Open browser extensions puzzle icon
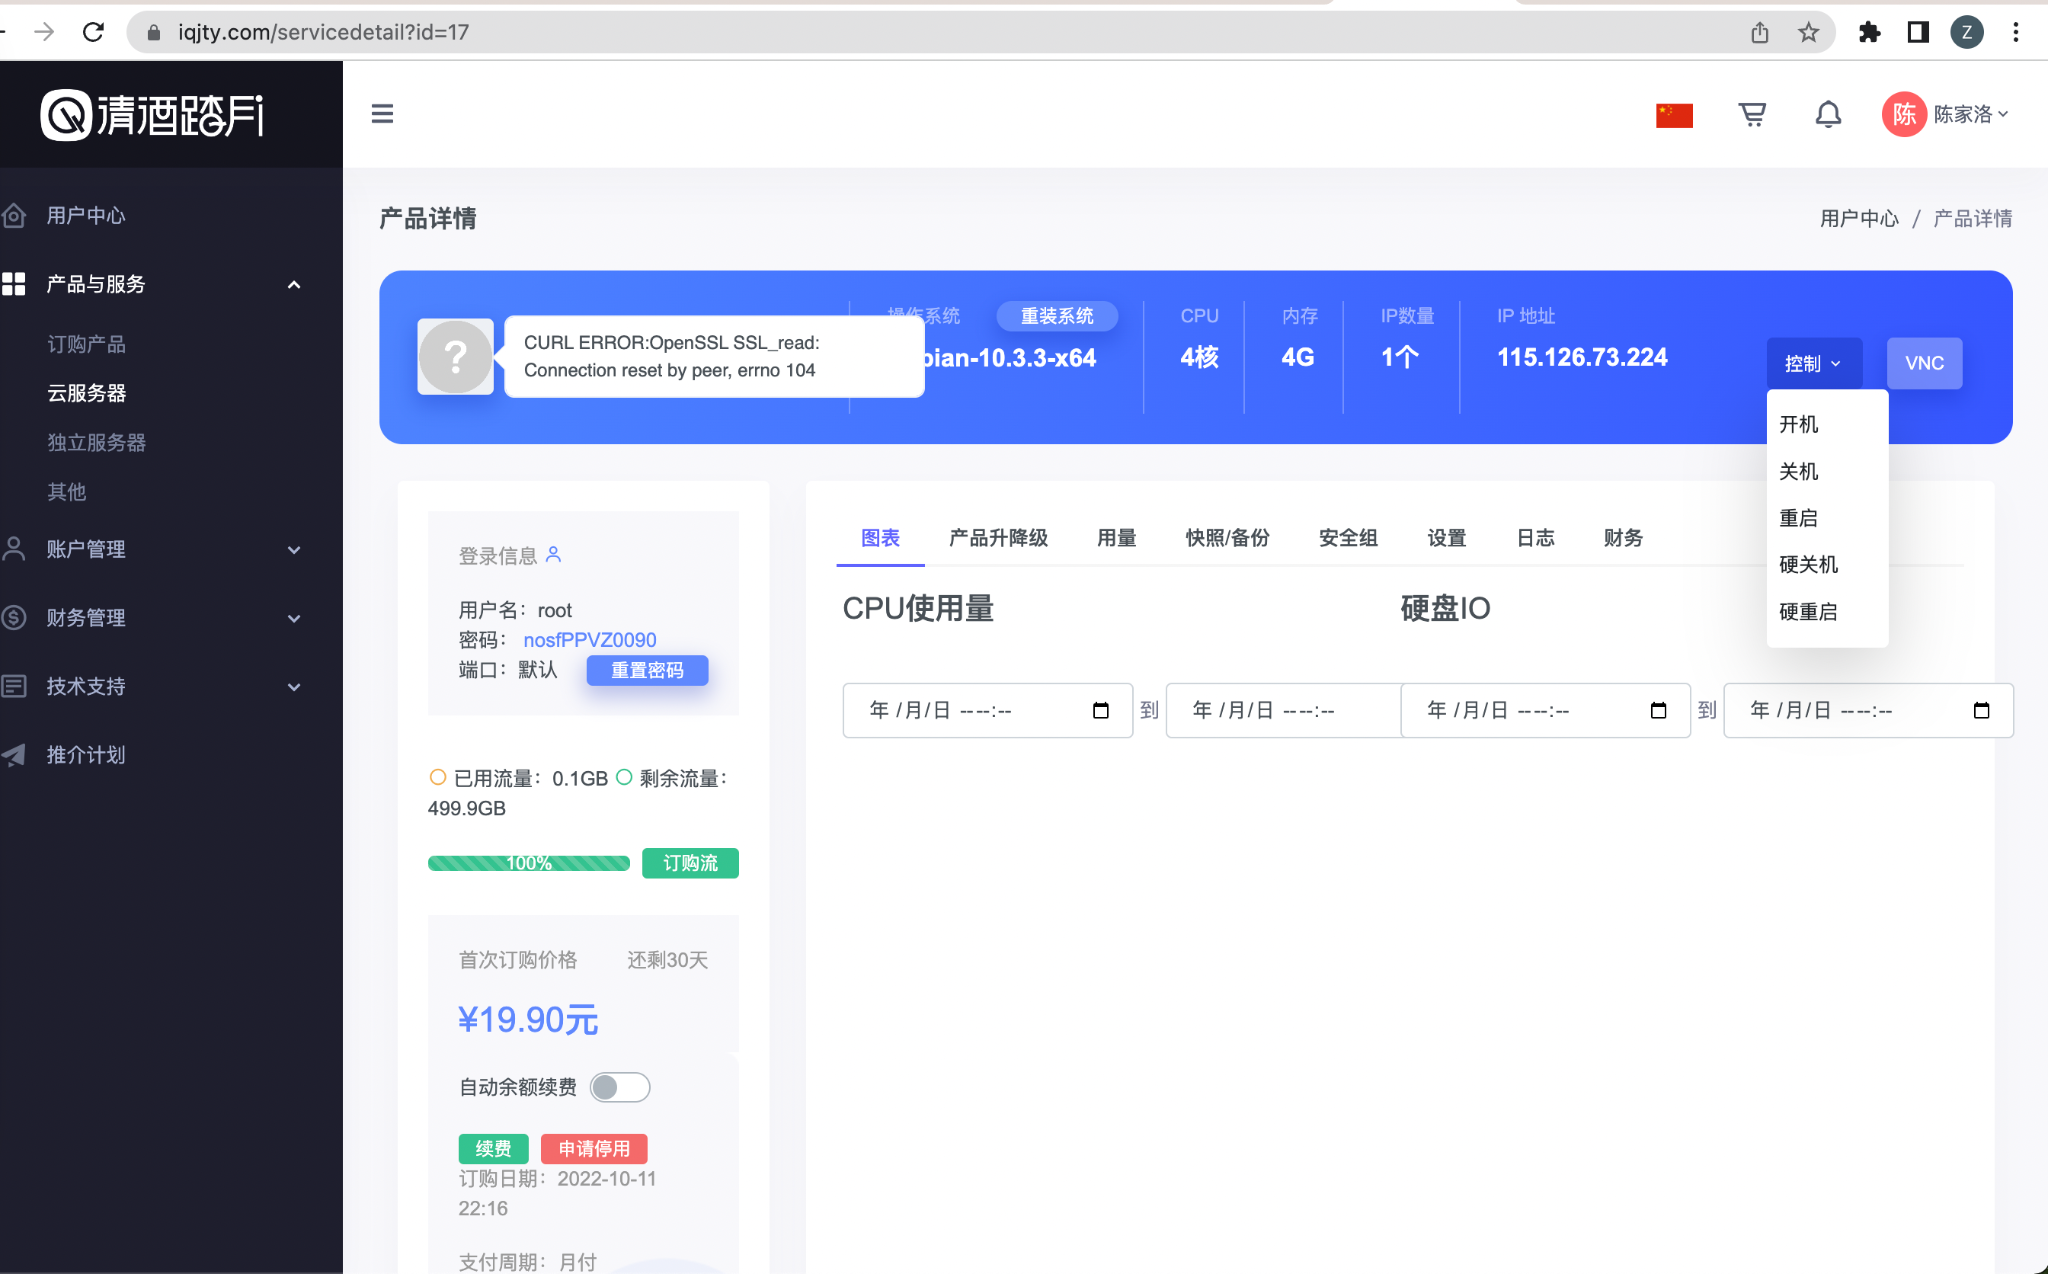Image resolution: width=2048 pixels, height=1274 pixels. tap(1869, 32)
